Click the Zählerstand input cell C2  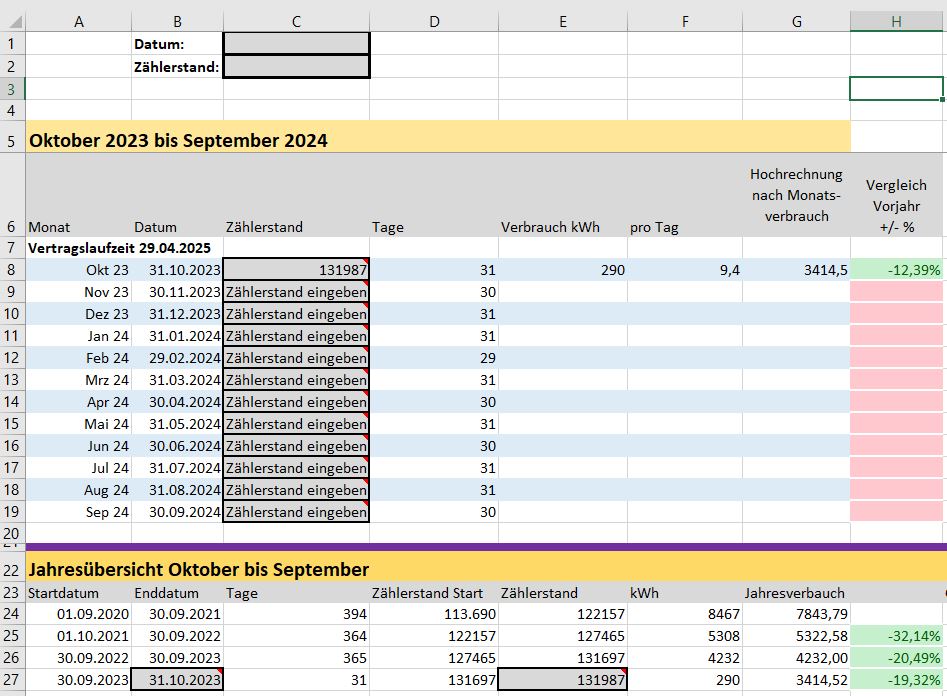[x=297, y=66]
